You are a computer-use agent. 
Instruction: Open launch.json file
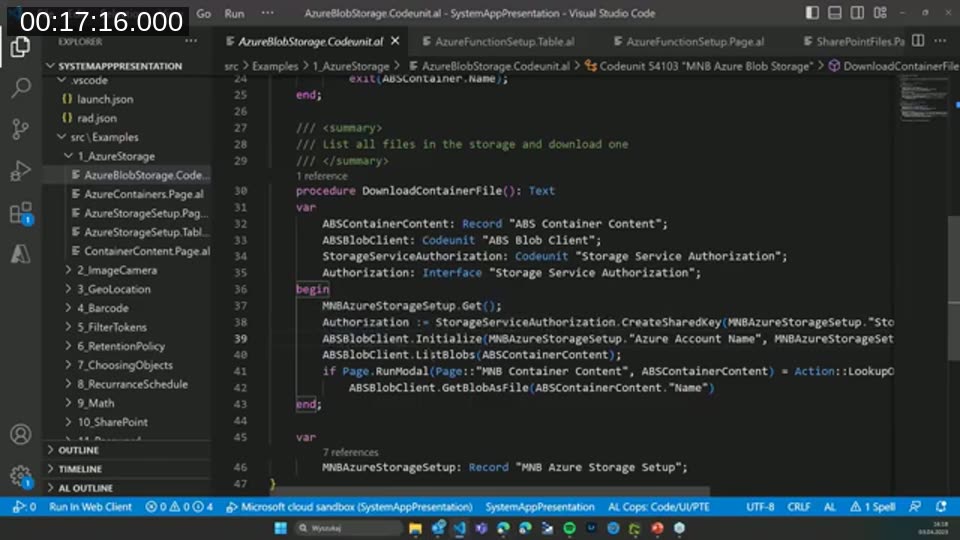click(x=105, y=99)
